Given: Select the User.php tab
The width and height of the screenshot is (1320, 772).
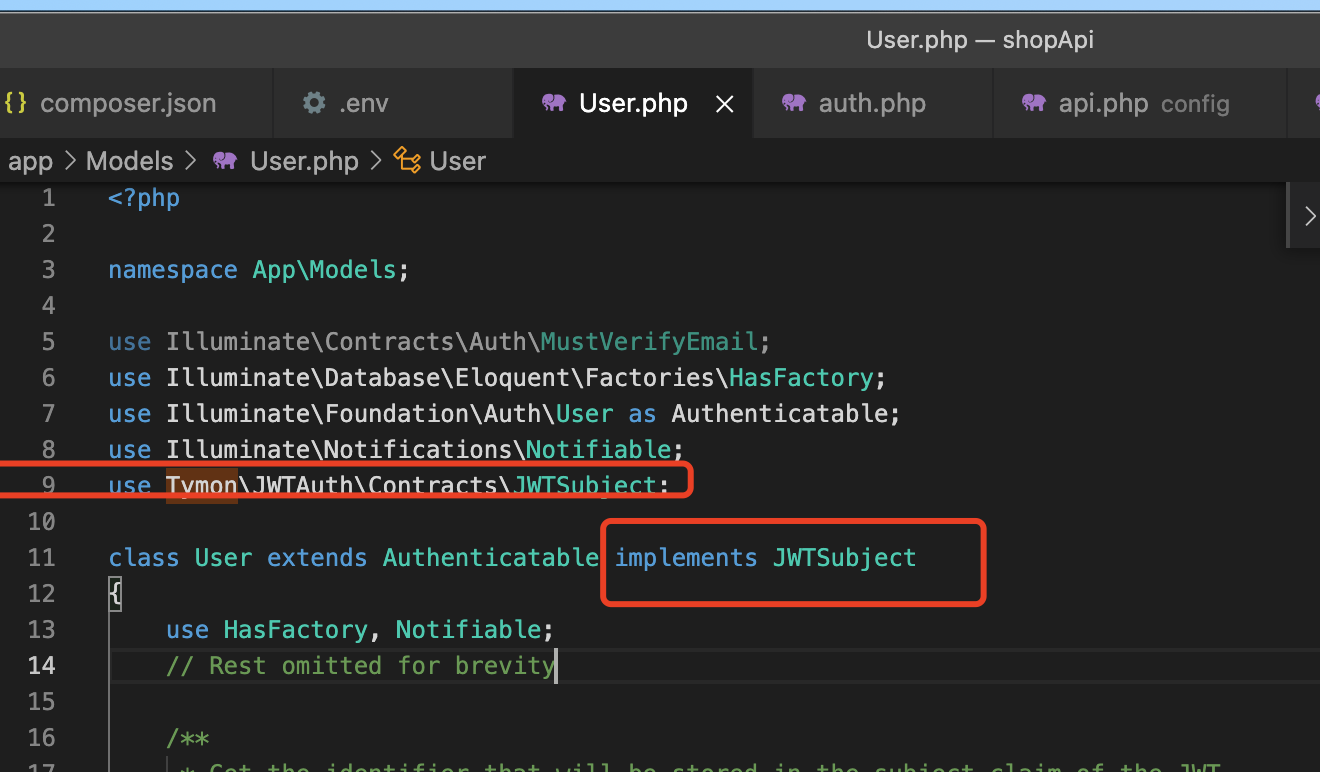Looking at the screenshot, I should [633, 103].
